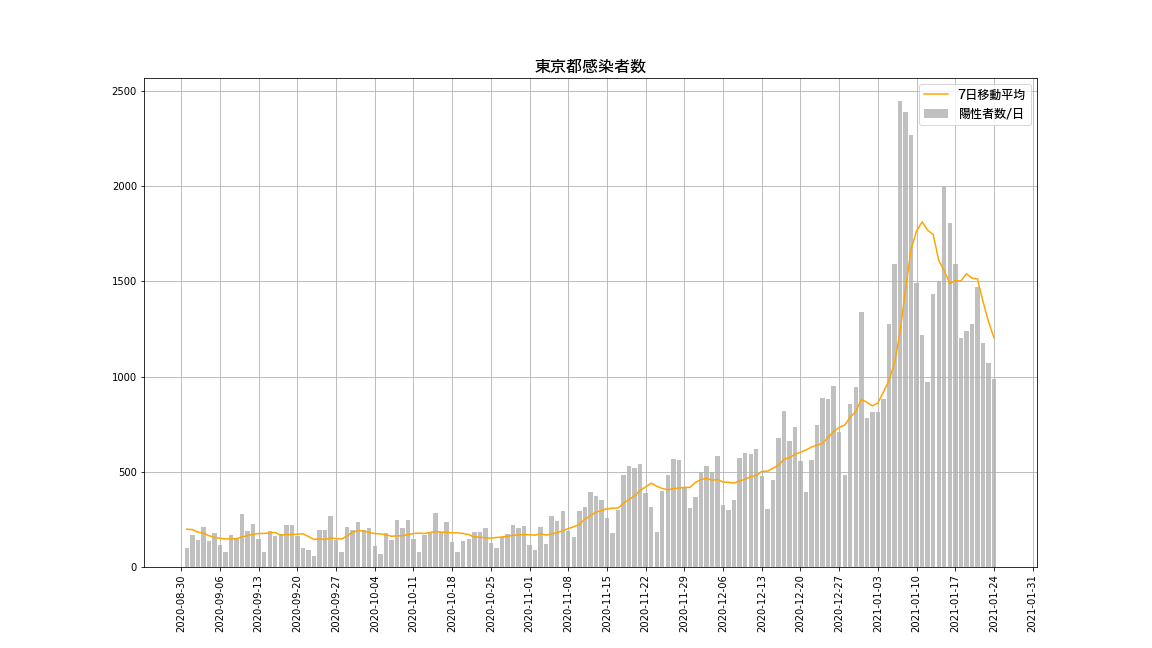Image resolution: width=1152 pixels, height=648 pixels.
Task: Click the x-axis date 2021-01-24
Action: [994, 604]
